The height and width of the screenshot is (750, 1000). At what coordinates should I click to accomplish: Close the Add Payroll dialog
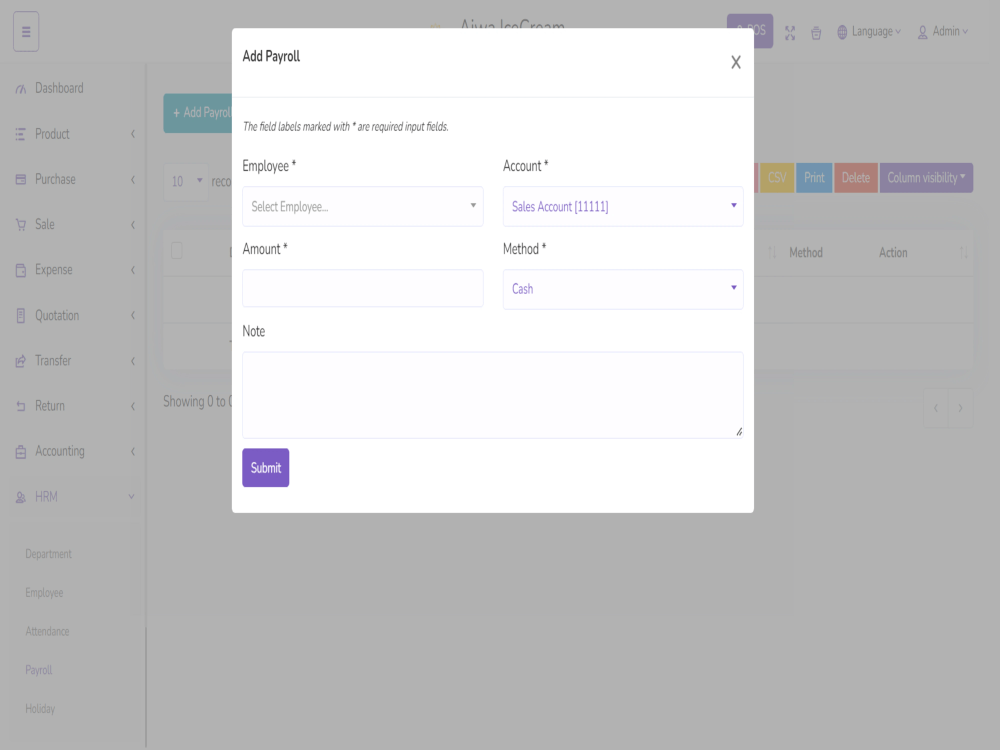735,62
